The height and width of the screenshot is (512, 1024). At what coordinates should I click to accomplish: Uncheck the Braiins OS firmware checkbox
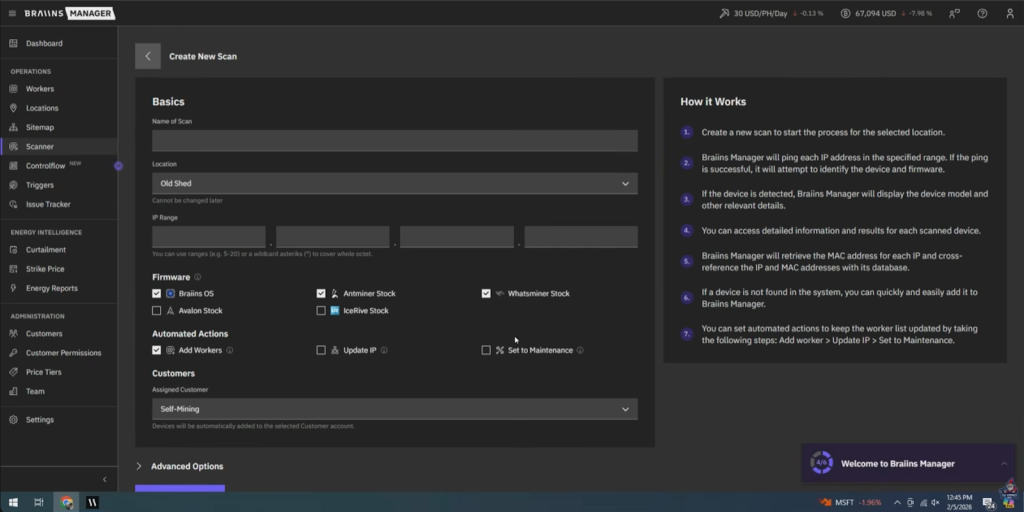tap(157, 294)
